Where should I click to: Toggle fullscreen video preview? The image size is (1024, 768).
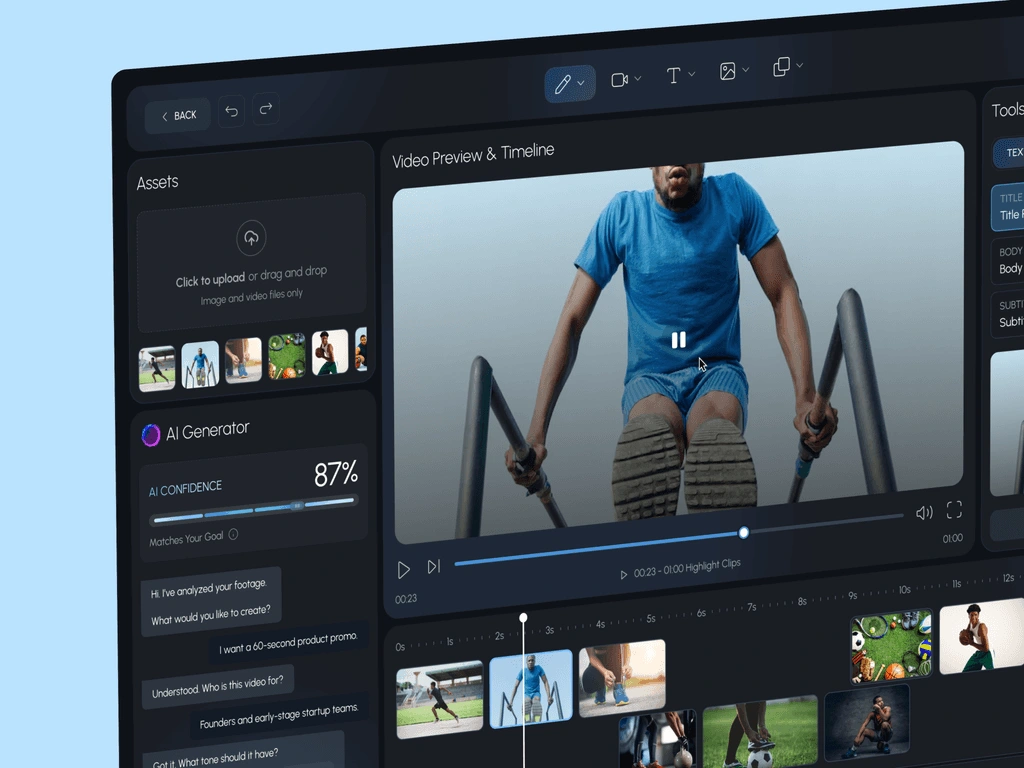coord(954,509)
